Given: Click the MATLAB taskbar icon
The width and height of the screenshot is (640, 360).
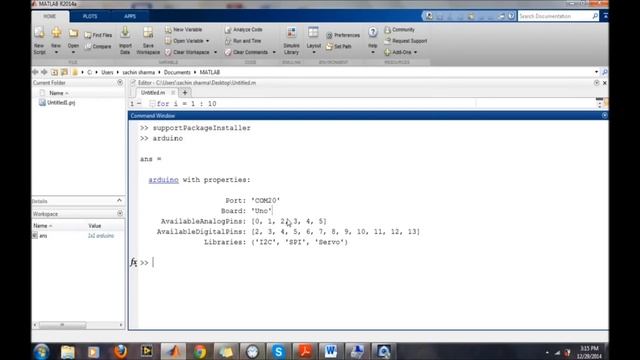Looking at the screenshot, I should pyautogui.click(x=173, y=351).
